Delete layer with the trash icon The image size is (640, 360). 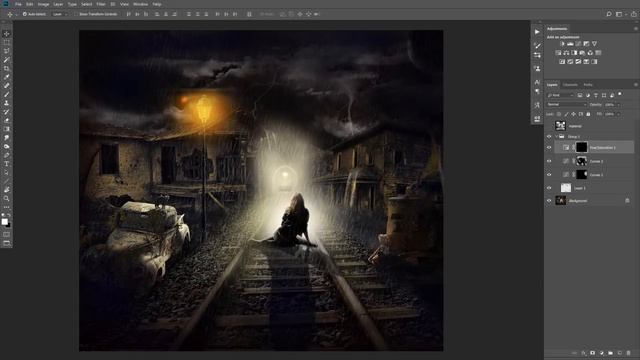(x=629, y=353)
